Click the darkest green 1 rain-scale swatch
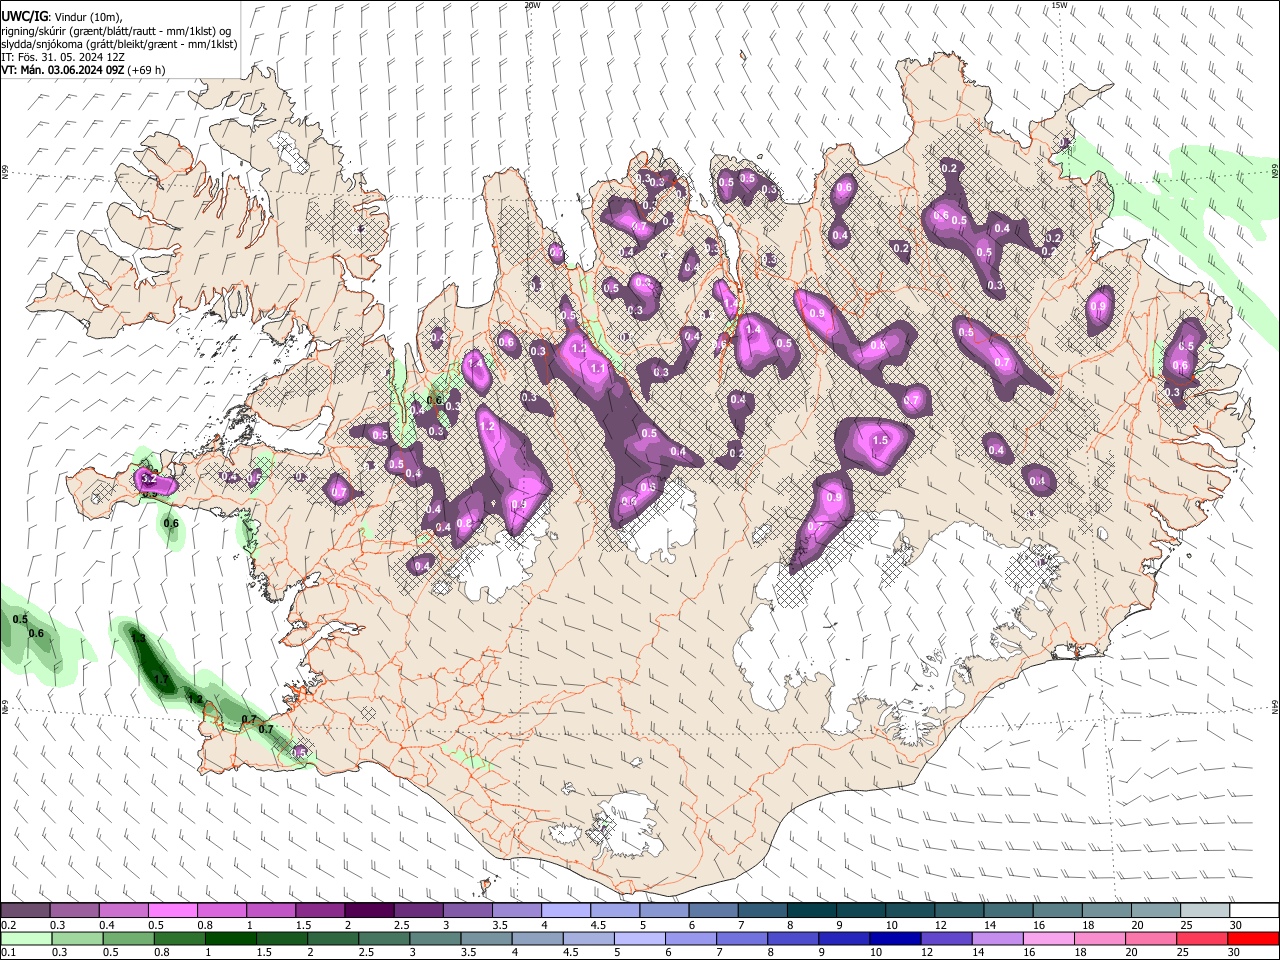The image size is (1280, 960). (x=231, y=939)
